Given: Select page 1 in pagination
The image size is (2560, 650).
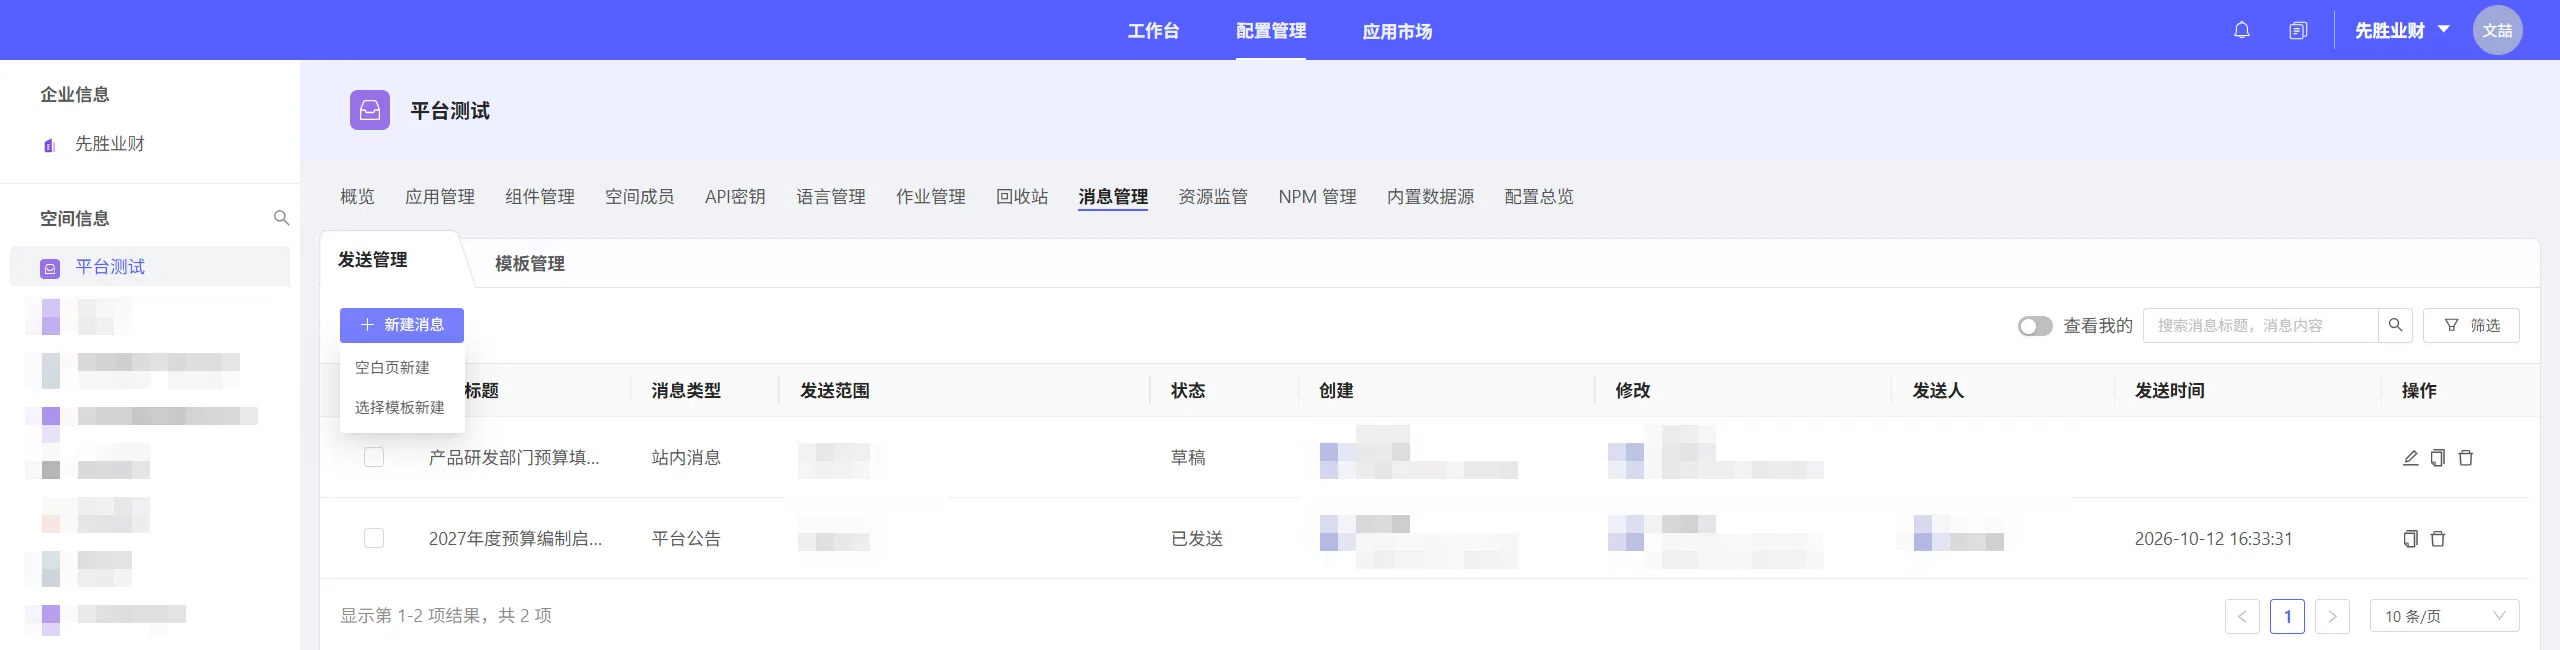Looking at the screenshot, I should tap(2287, 616).
